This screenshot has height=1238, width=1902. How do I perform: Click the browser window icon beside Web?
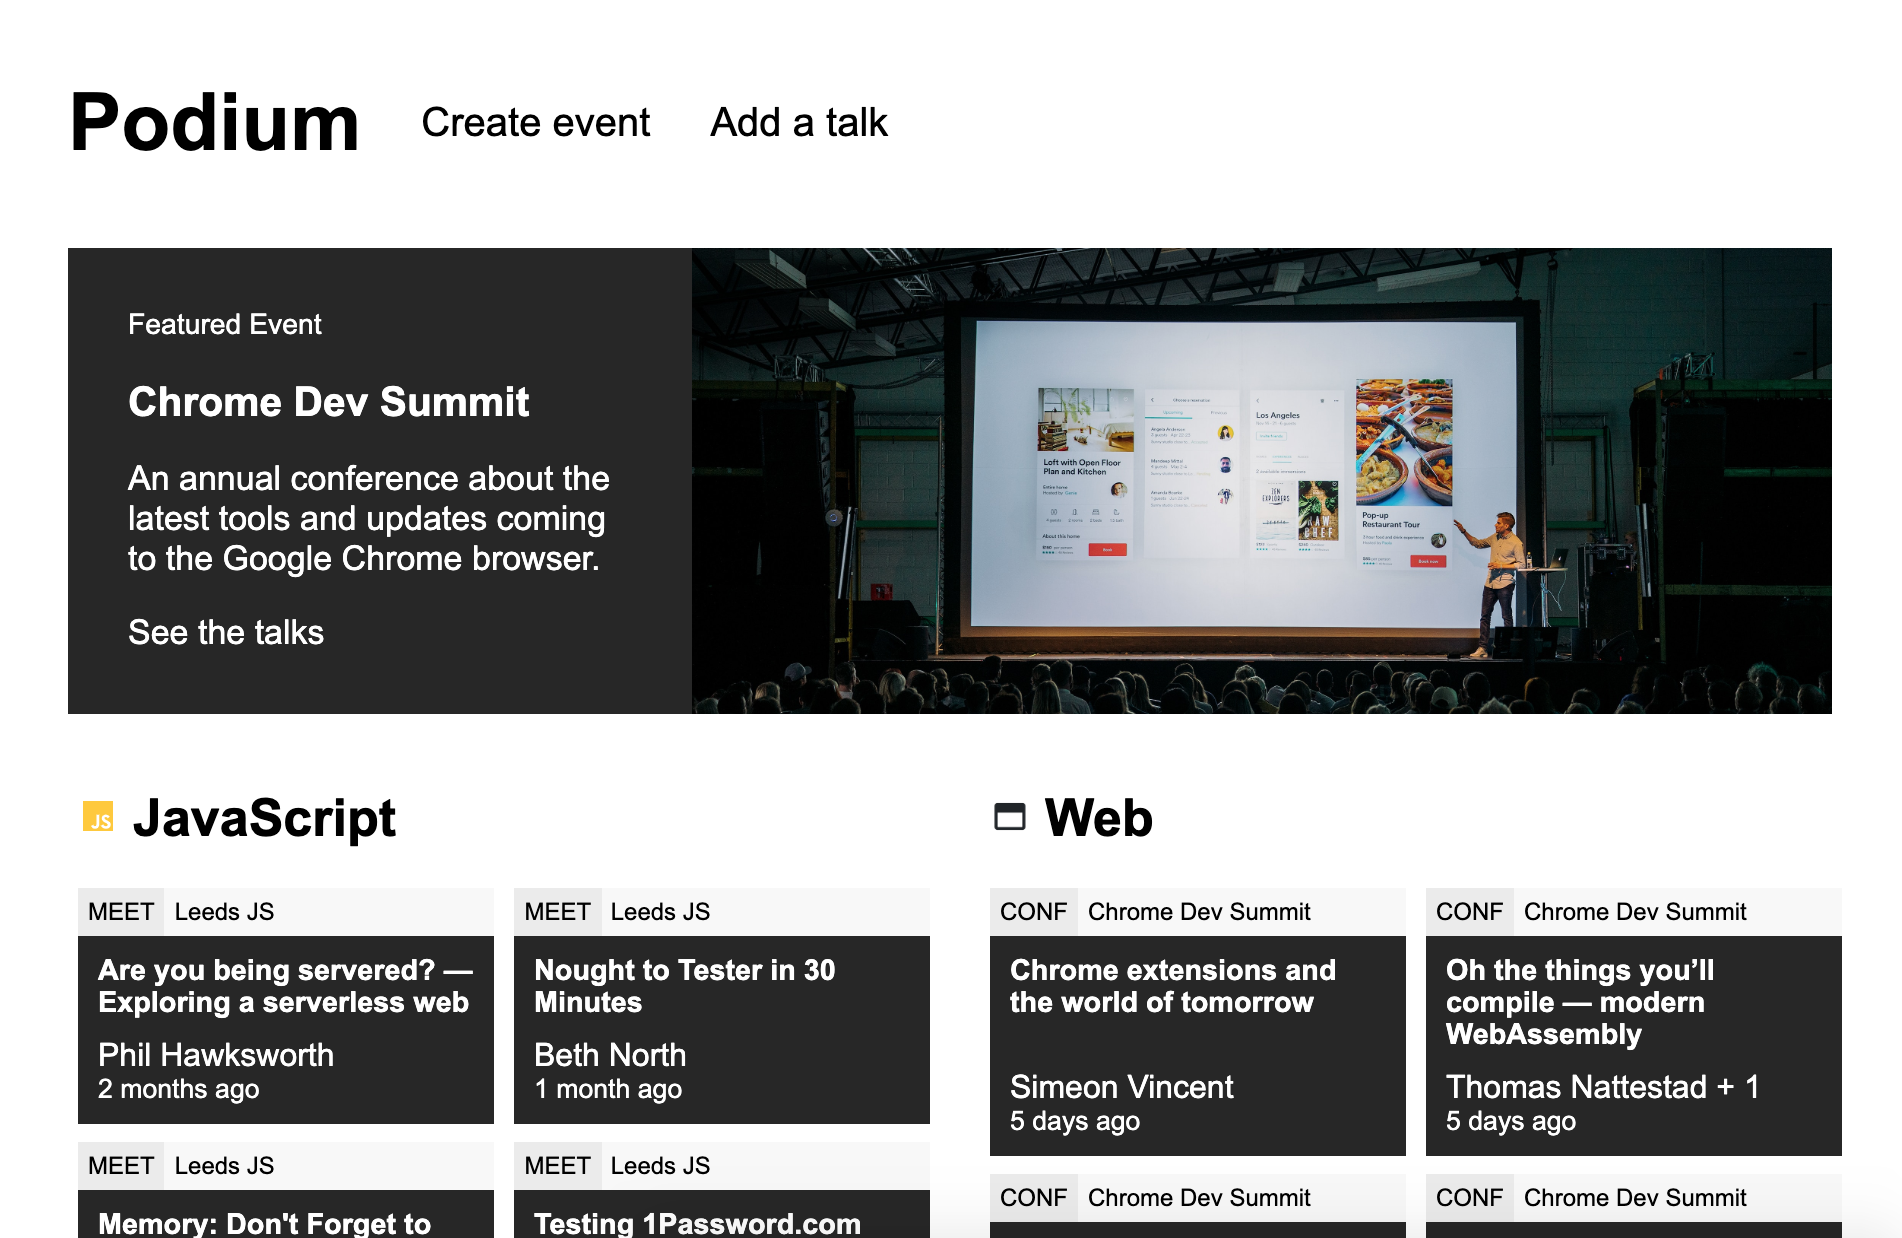point(1010,817)
